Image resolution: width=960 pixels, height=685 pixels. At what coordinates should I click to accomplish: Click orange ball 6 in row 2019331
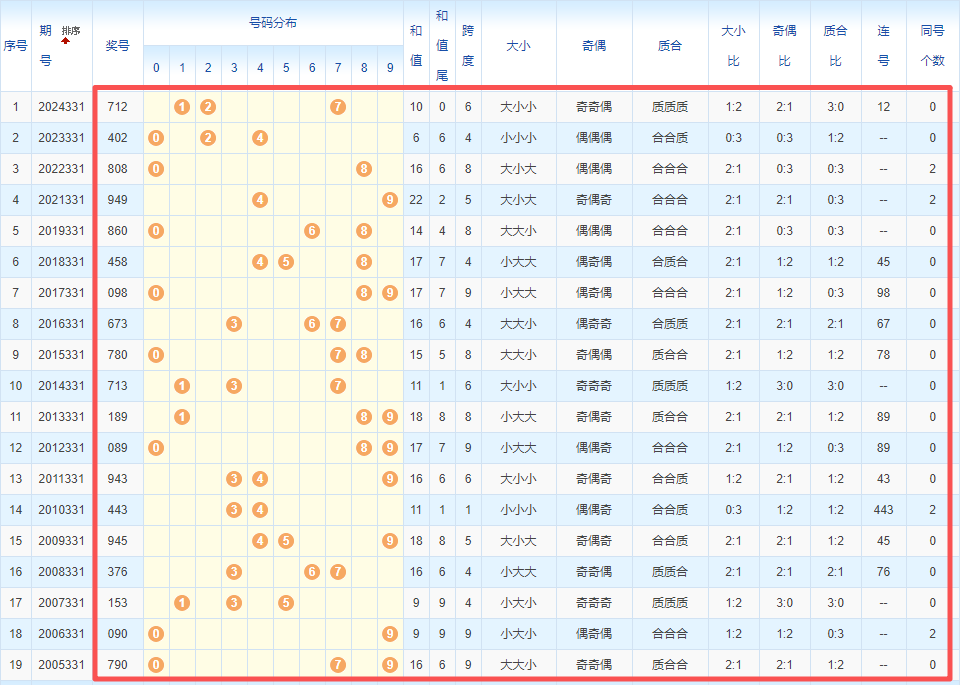point(312,231)
